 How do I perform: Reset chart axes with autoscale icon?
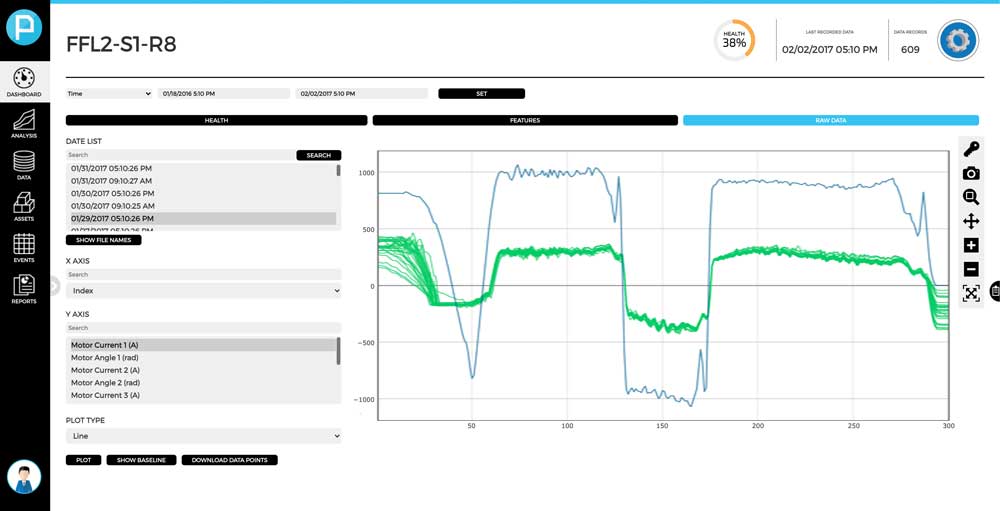point(970,293)
